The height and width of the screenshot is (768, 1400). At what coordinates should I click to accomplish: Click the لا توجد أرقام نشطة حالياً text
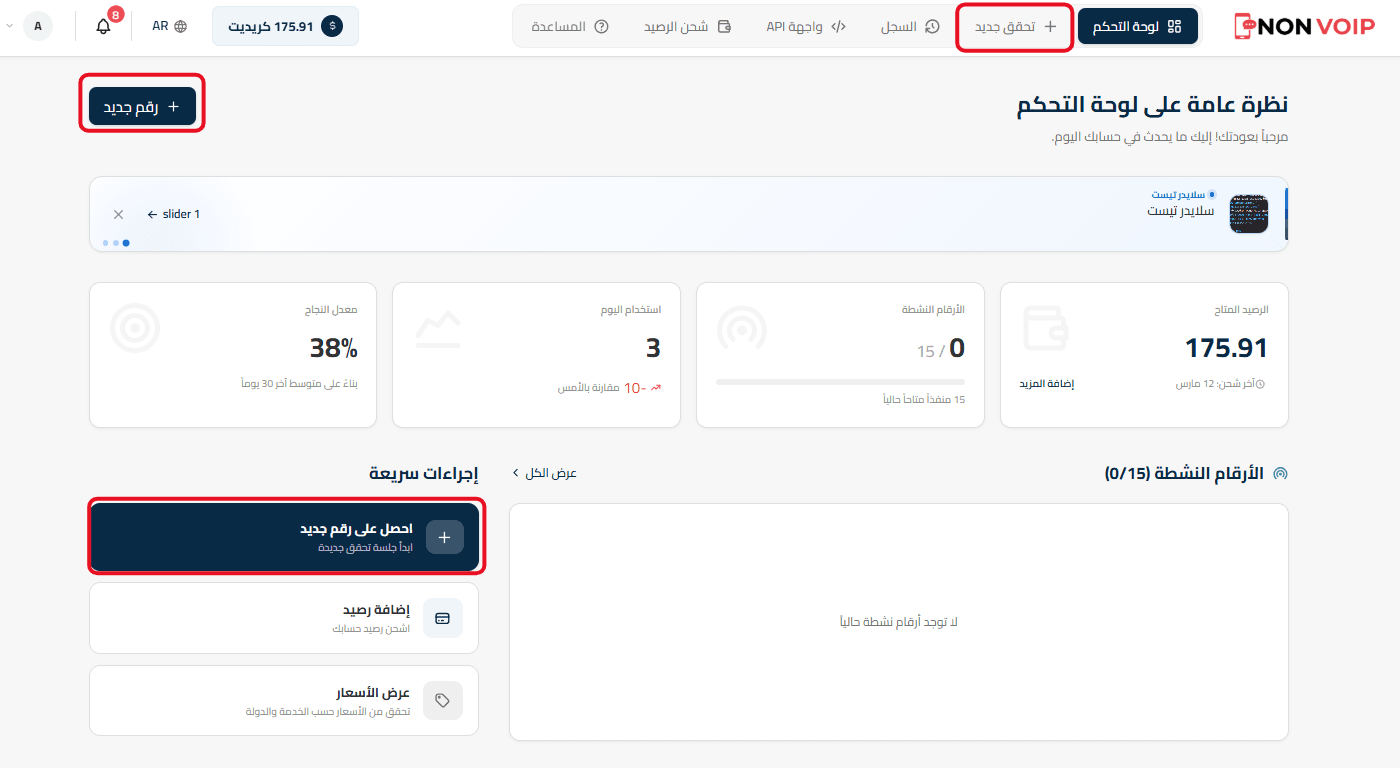click(899, 622)
